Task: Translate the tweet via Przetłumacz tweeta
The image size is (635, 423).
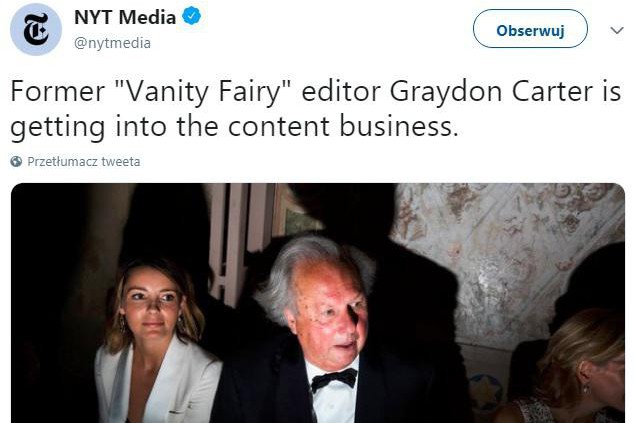Action: tap(83, 162)
